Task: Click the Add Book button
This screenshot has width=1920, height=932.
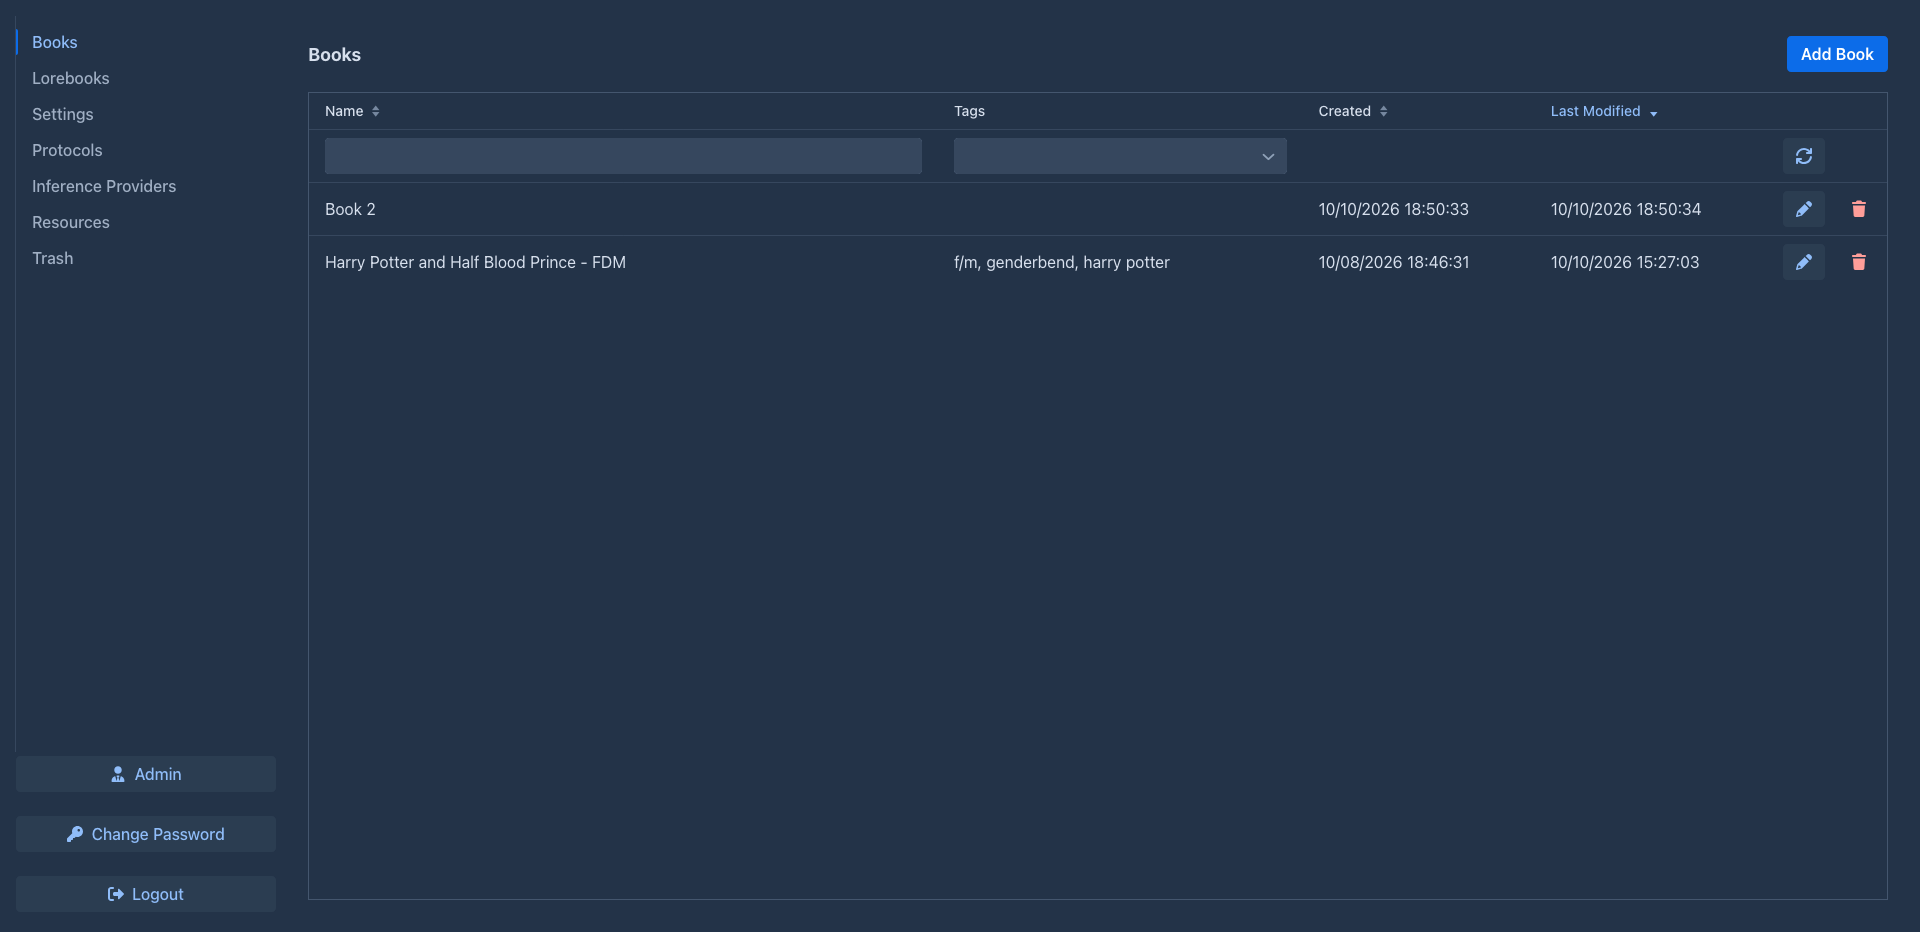Action: [x=1837, y=54]
